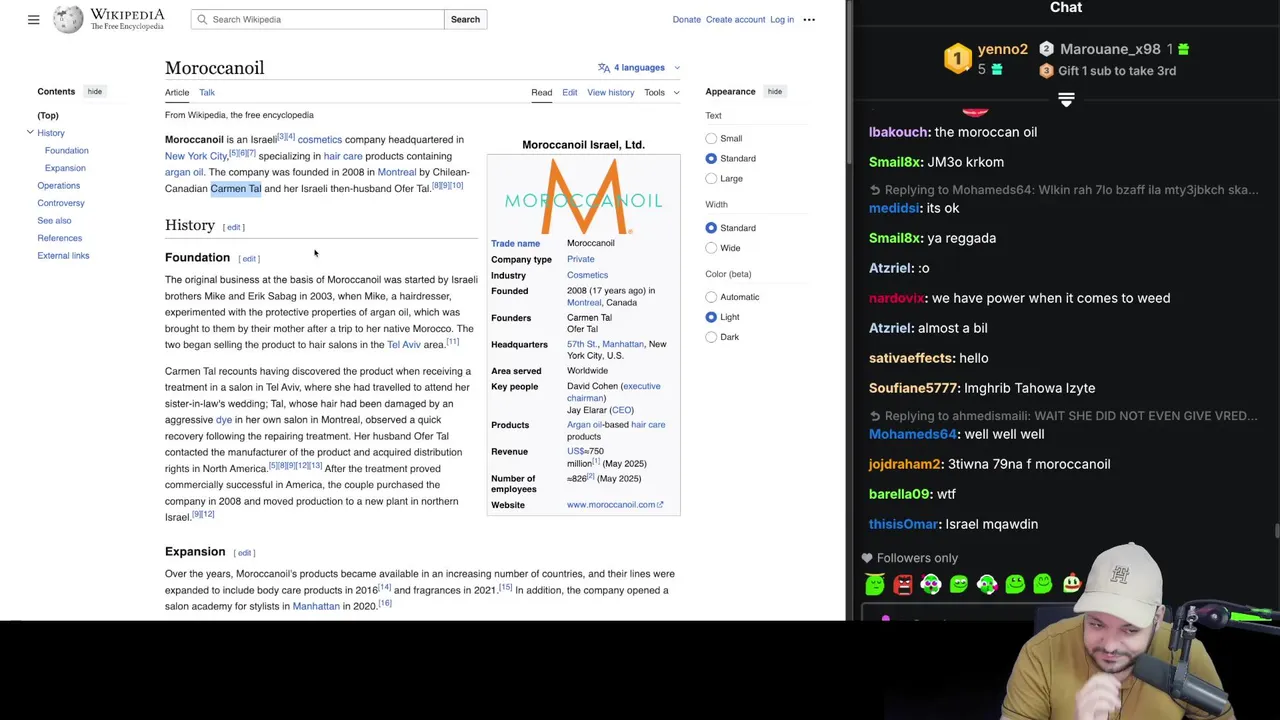Open the www.moroccanoil.com website link
The width and height of the screenshot is (1280, 720).
tap(611, 505)
